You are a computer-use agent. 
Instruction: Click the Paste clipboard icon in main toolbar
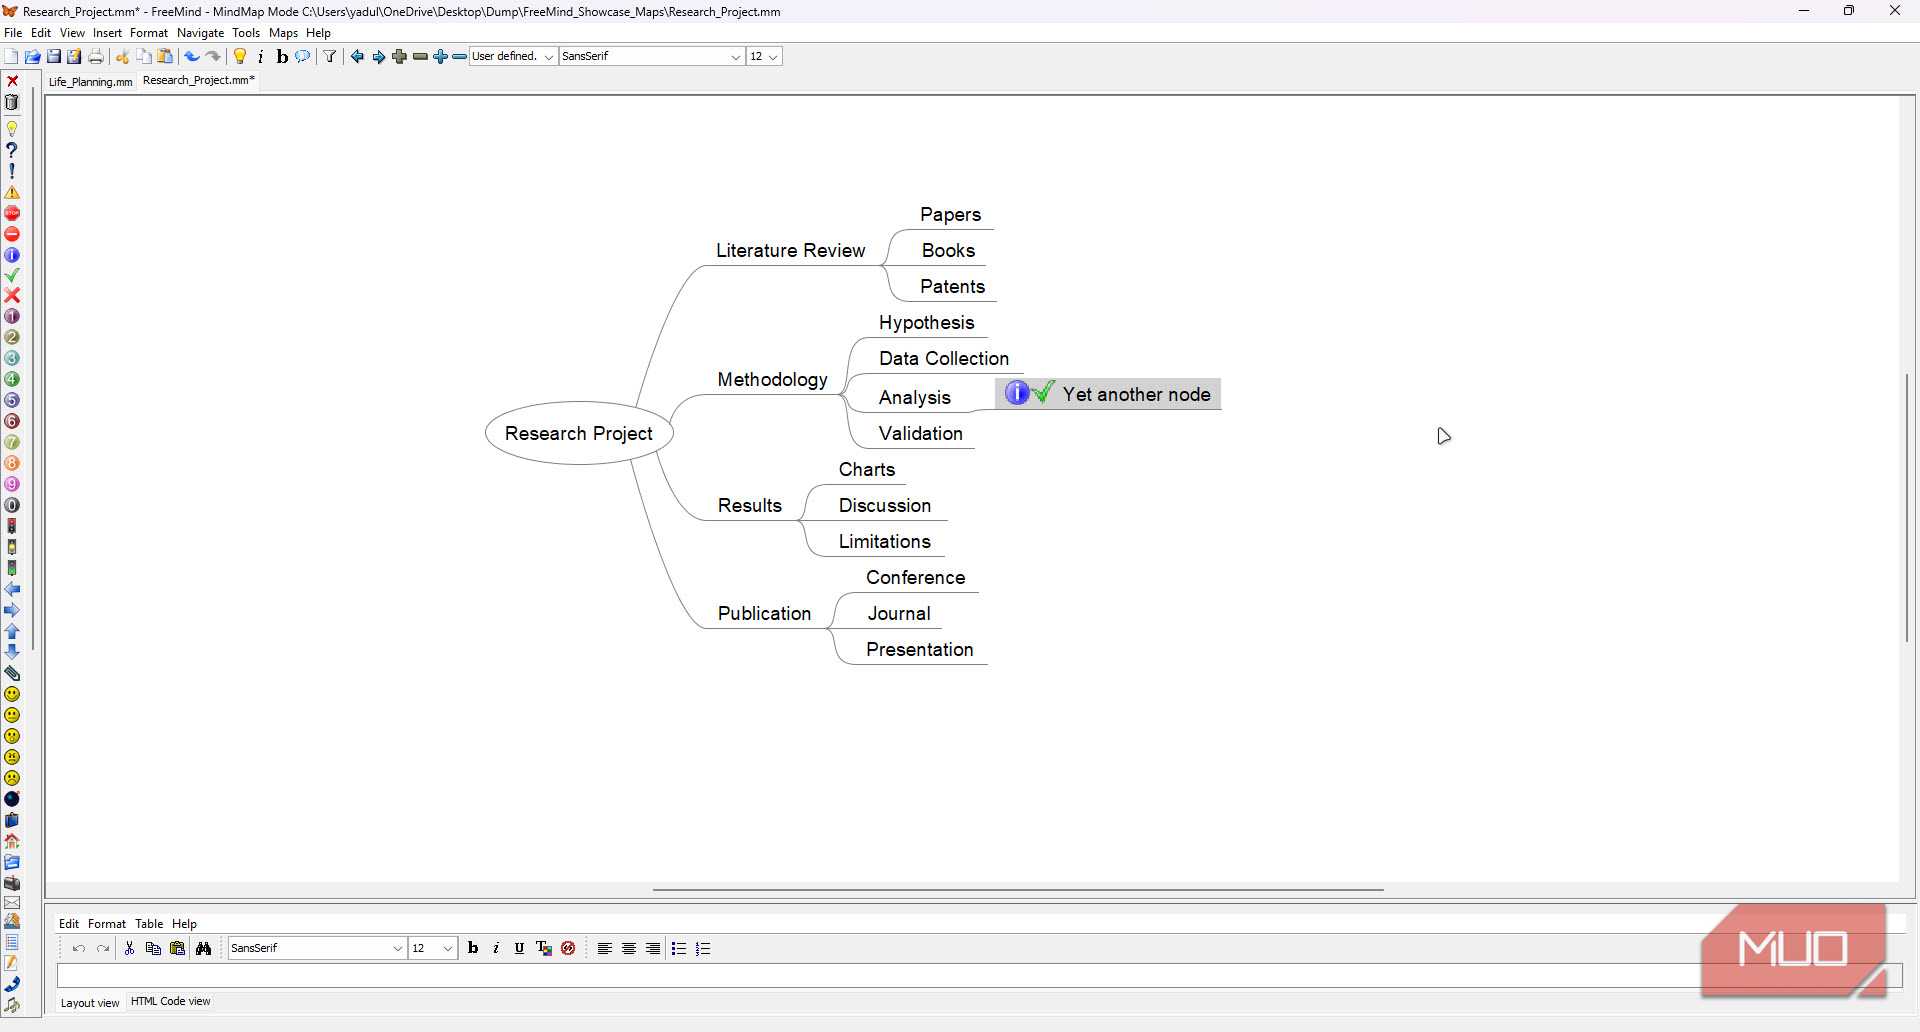click(165, 57)
